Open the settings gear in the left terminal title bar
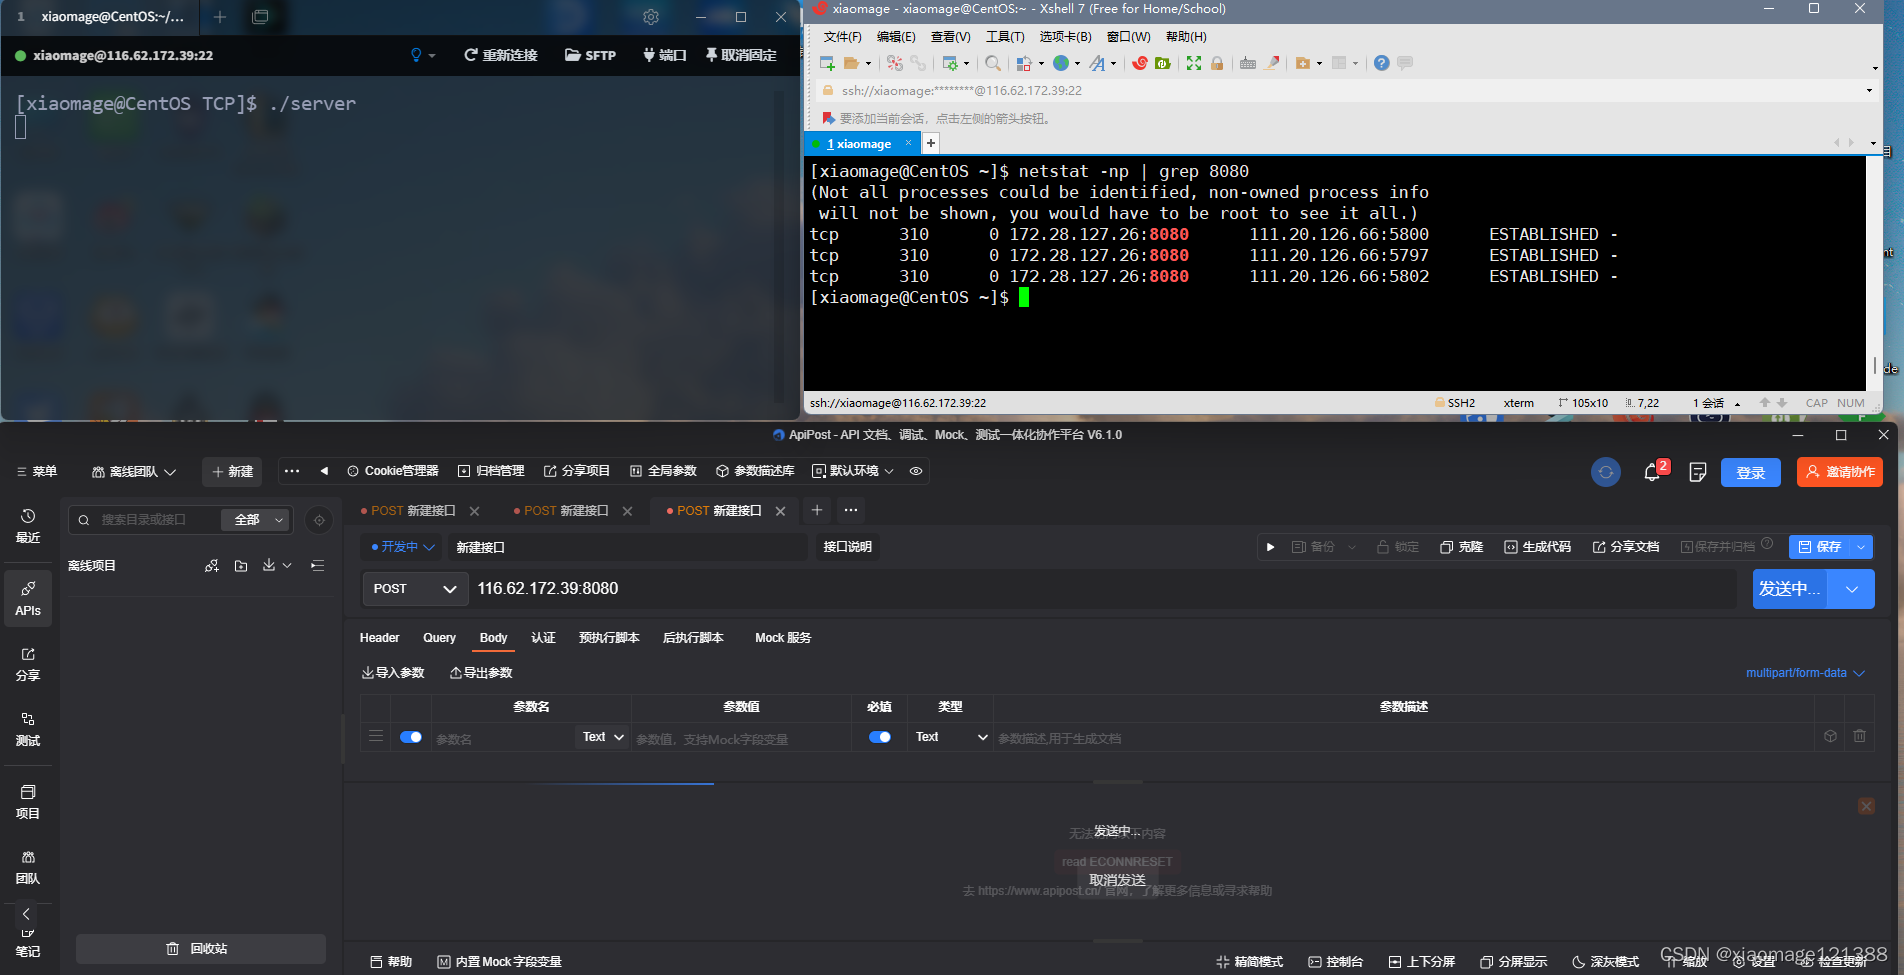1904x975 pixels. click(651, 17)
